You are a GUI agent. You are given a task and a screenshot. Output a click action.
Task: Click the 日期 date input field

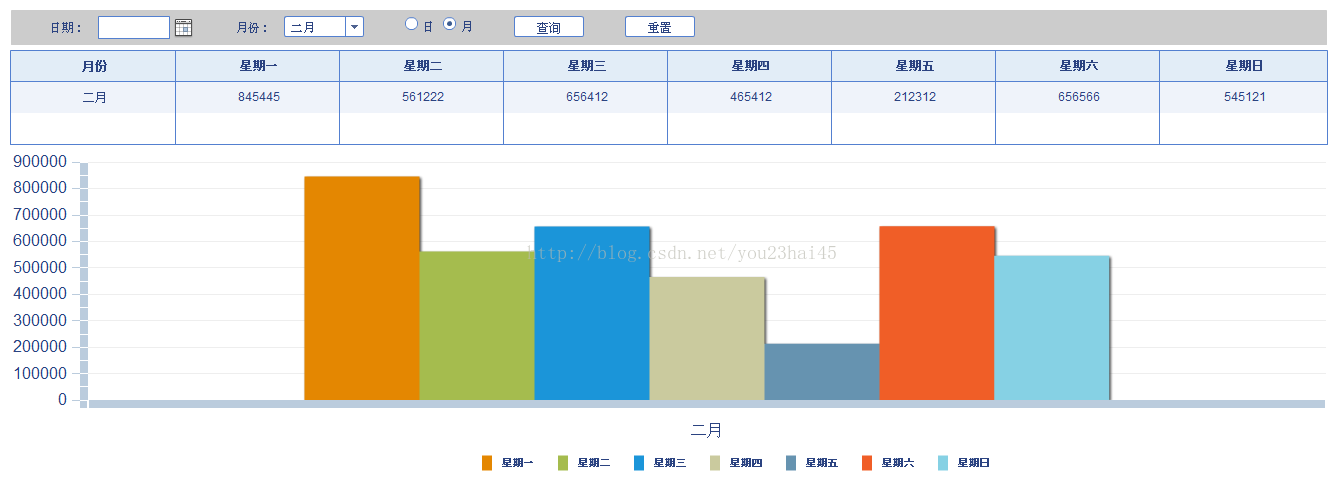click(134, 27)
